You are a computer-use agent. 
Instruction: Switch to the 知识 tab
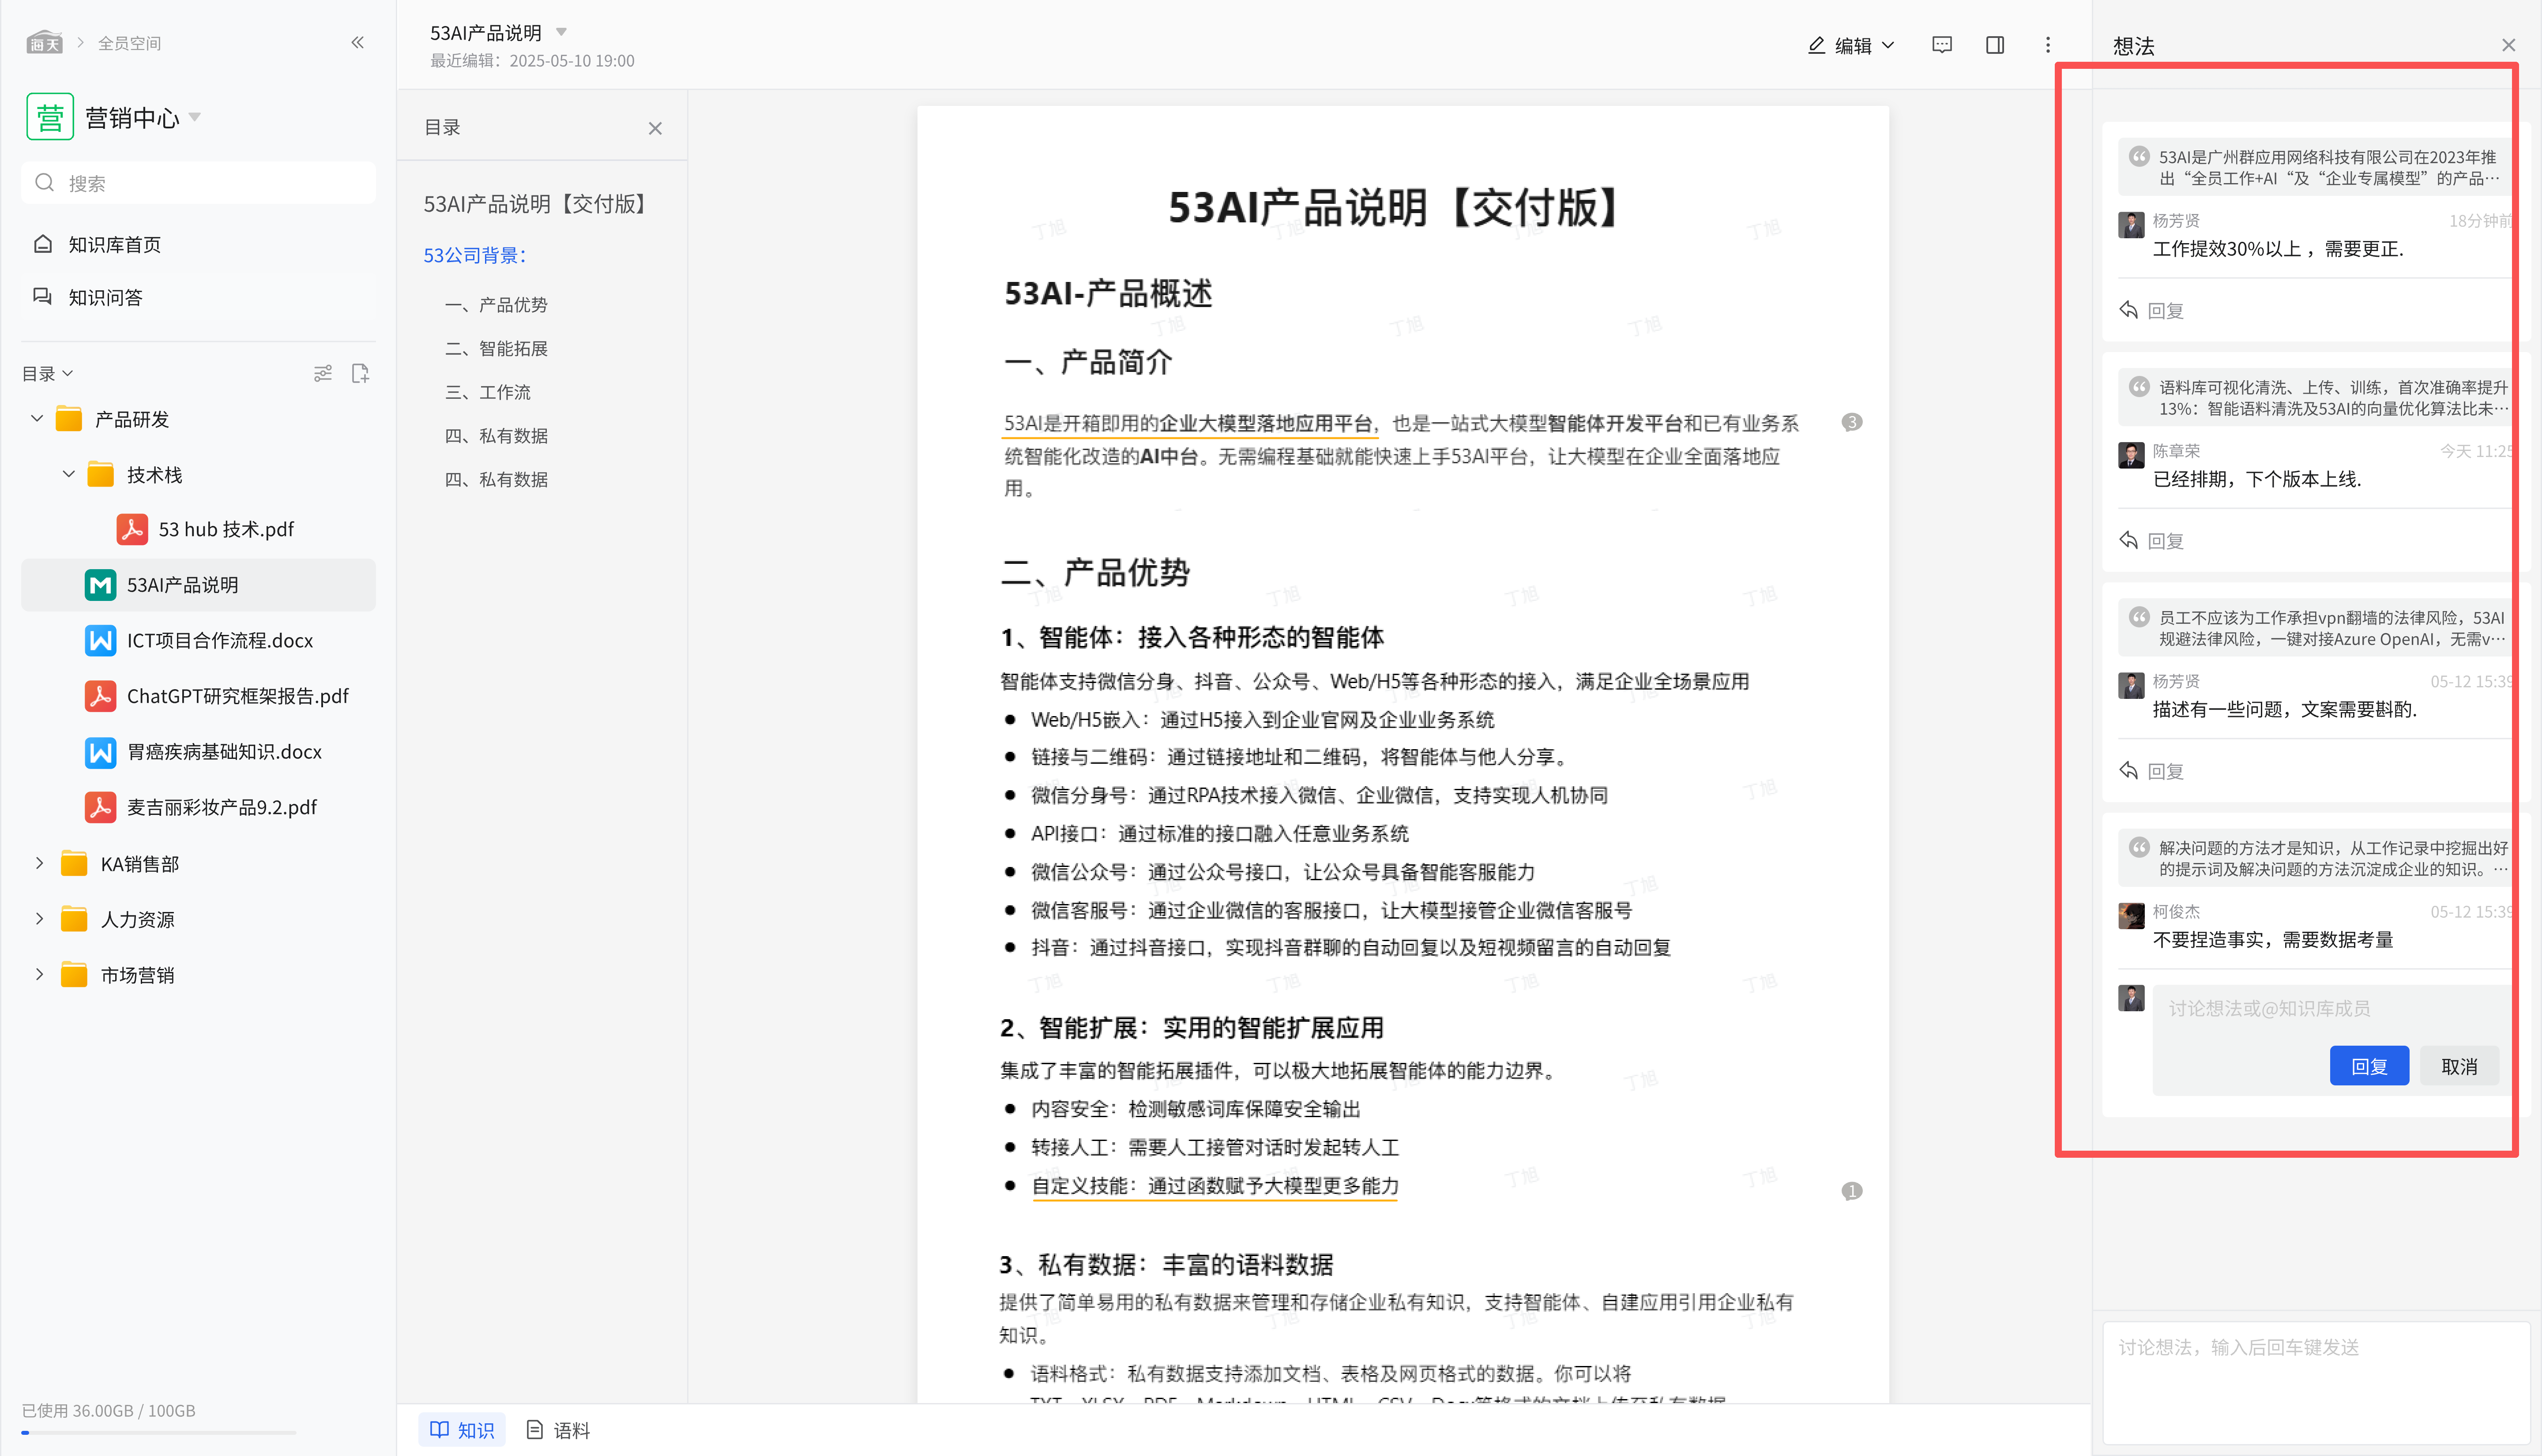click(x=462, y=1430)
